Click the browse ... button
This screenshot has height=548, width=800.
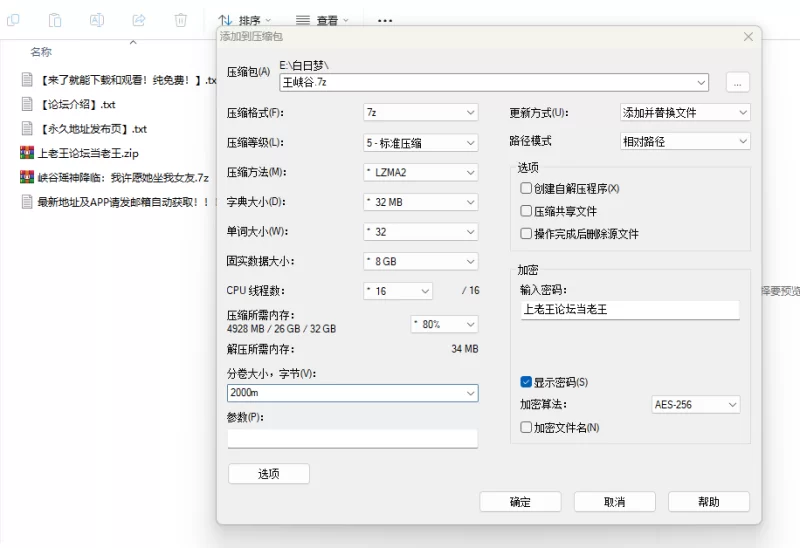738,82
